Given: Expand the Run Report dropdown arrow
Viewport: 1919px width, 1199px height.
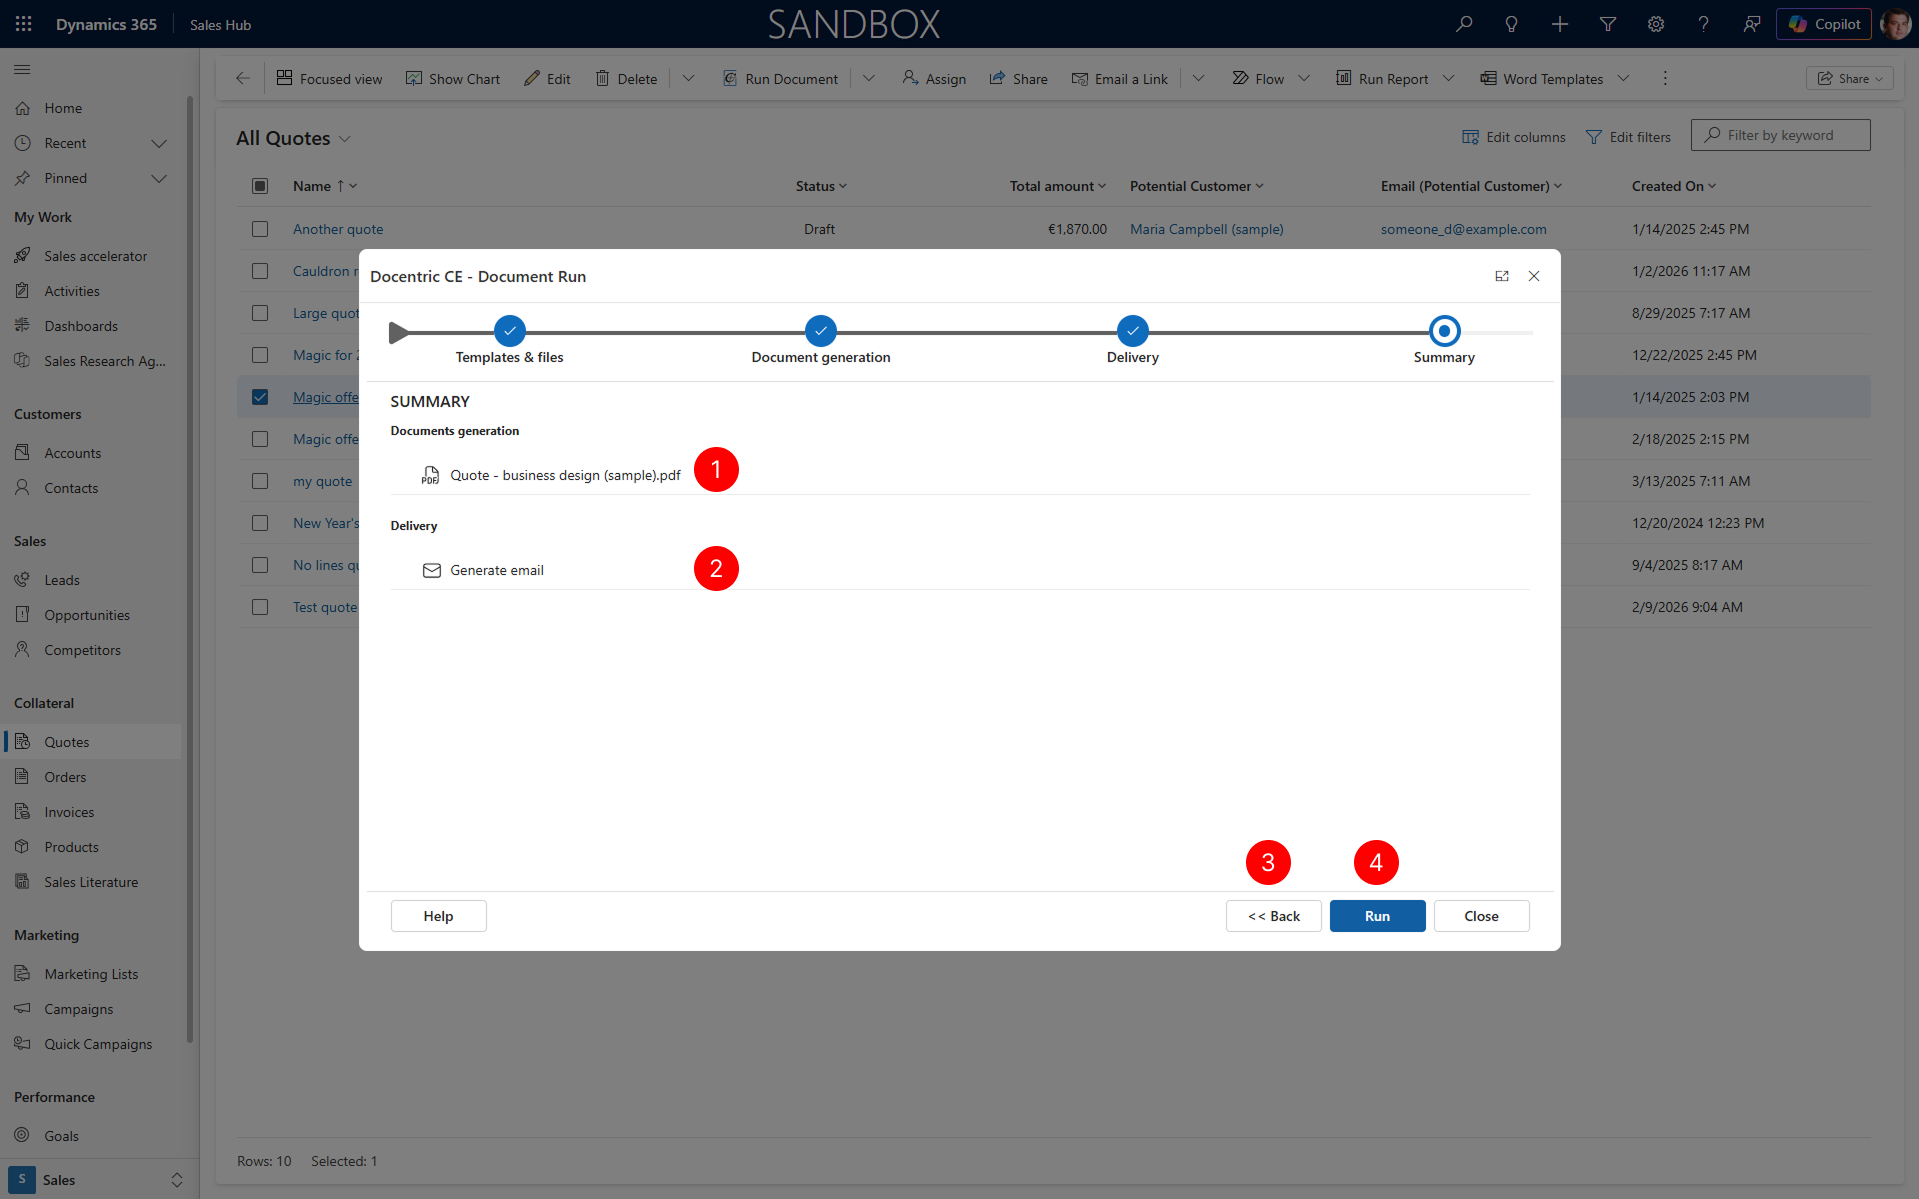Looking at the screenshot, I should (x=1448, y=78).
